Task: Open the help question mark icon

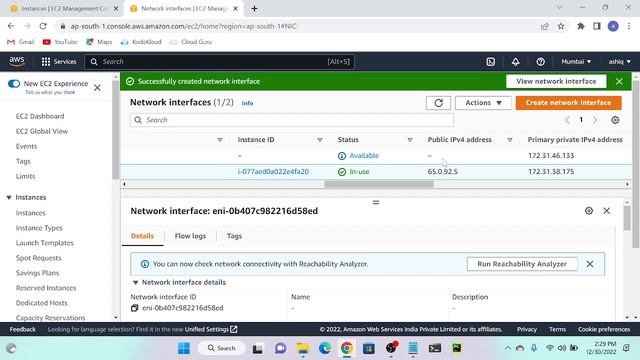Action: [540, 62]
